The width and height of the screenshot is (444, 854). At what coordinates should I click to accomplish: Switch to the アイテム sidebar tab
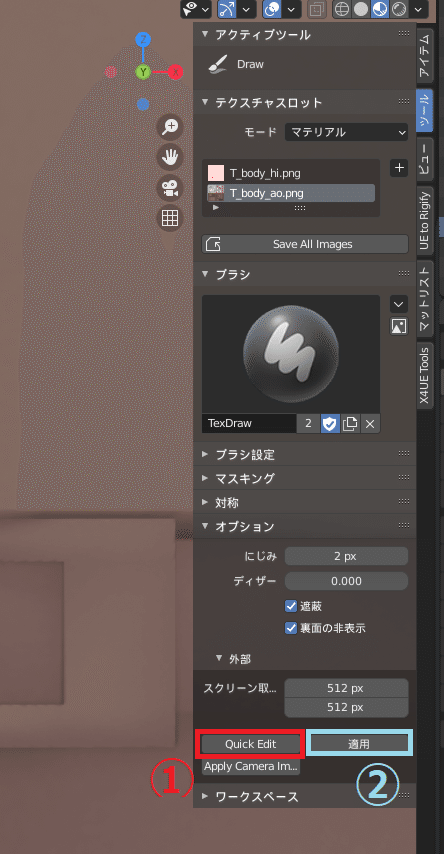click(x=425, y=54)
